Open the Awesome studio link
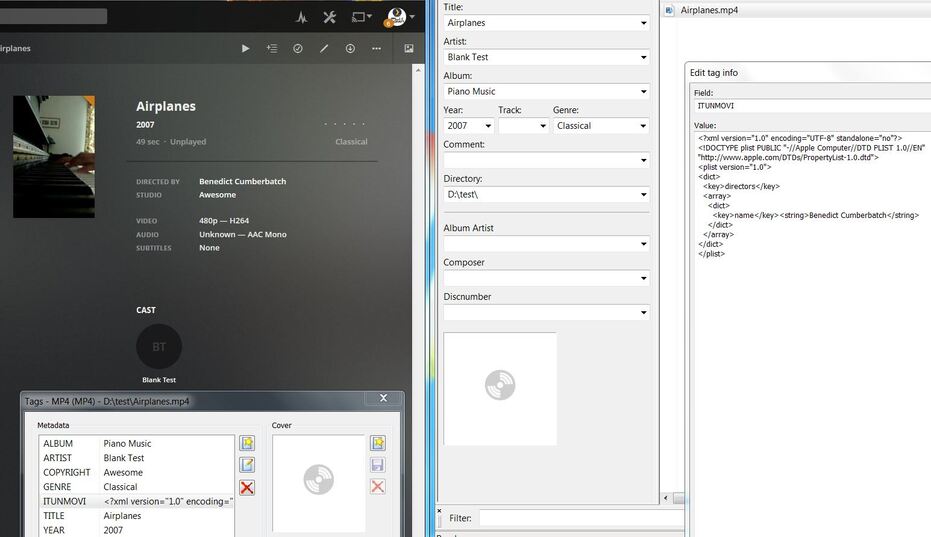The height and width of the screenshot is (537, 931). (217, 195)
